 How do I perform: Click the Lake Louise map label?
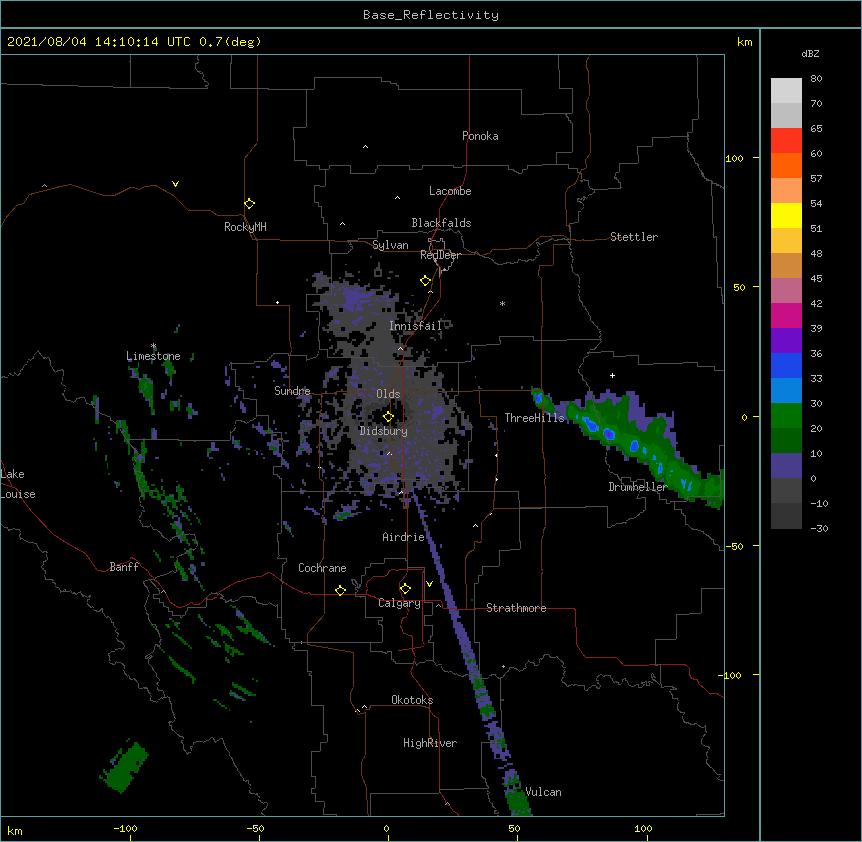point(18,484)
